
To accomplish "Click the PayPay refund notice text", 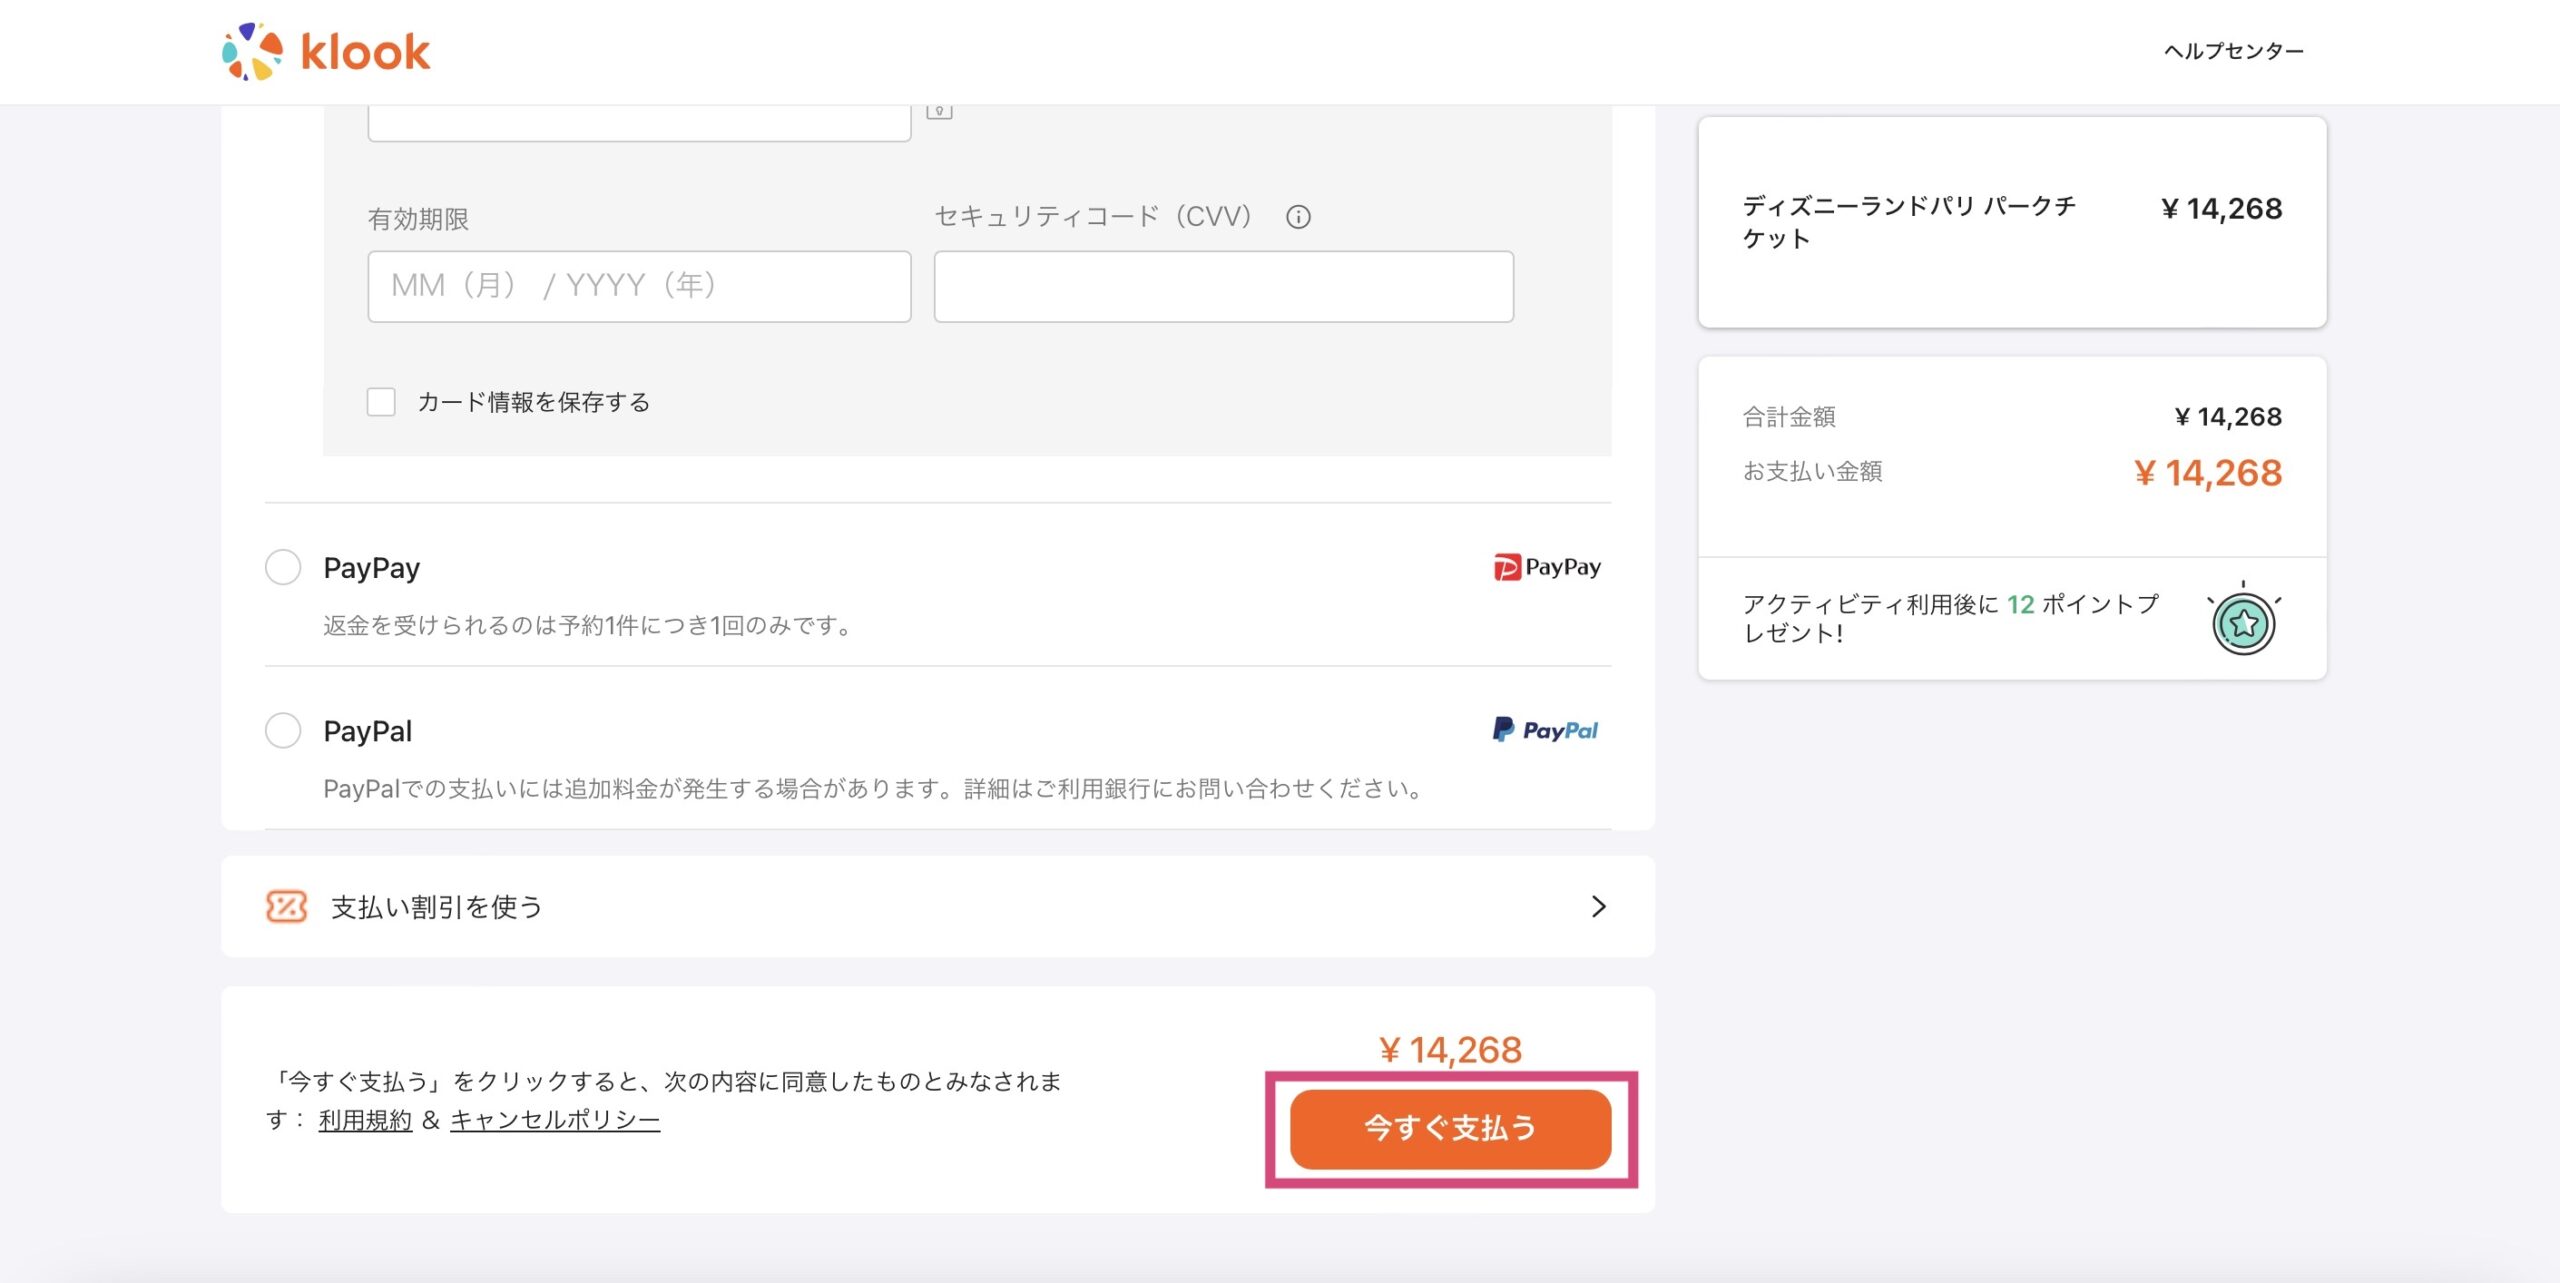I will (x=587, y=625).
